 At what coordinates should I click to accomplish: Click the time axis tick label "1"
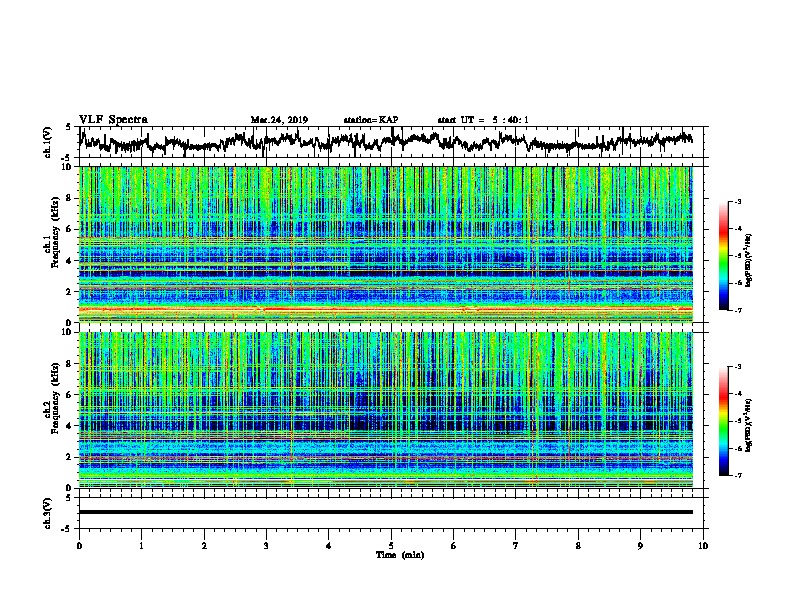pyautogui.click(x=141, y=545)
